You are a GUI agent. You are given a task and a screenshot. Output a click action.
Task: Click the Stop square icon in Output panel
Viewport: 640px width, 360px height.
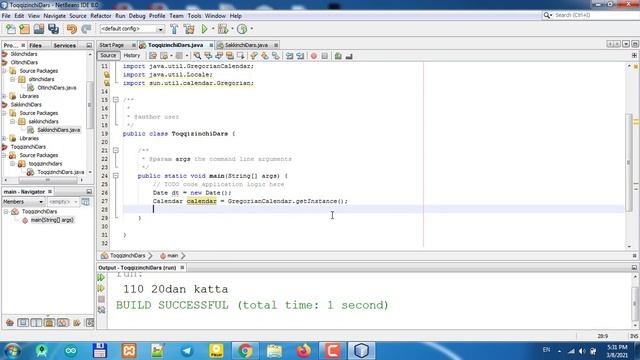101,299
